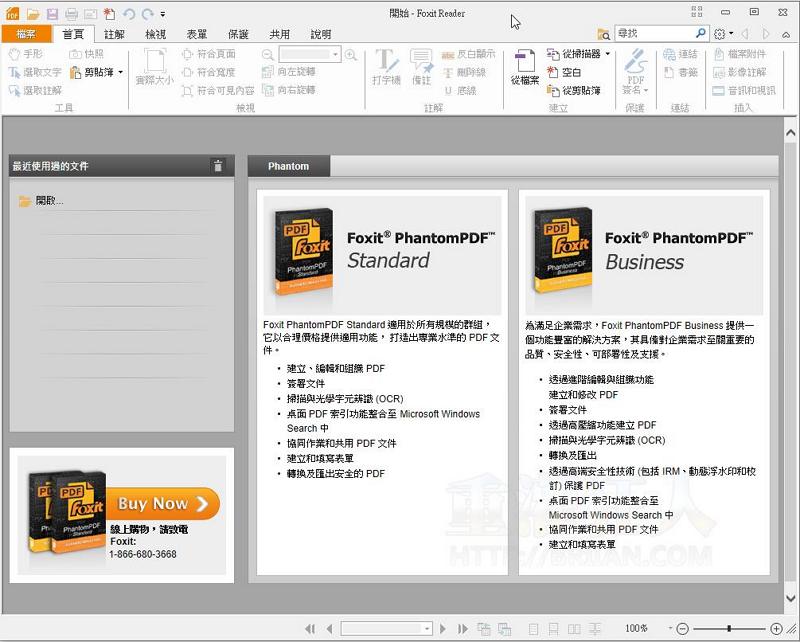This screenshot has width=800, height=642.
Task: Select the 刪除線 strikeout tool
Action: point(464,72)
